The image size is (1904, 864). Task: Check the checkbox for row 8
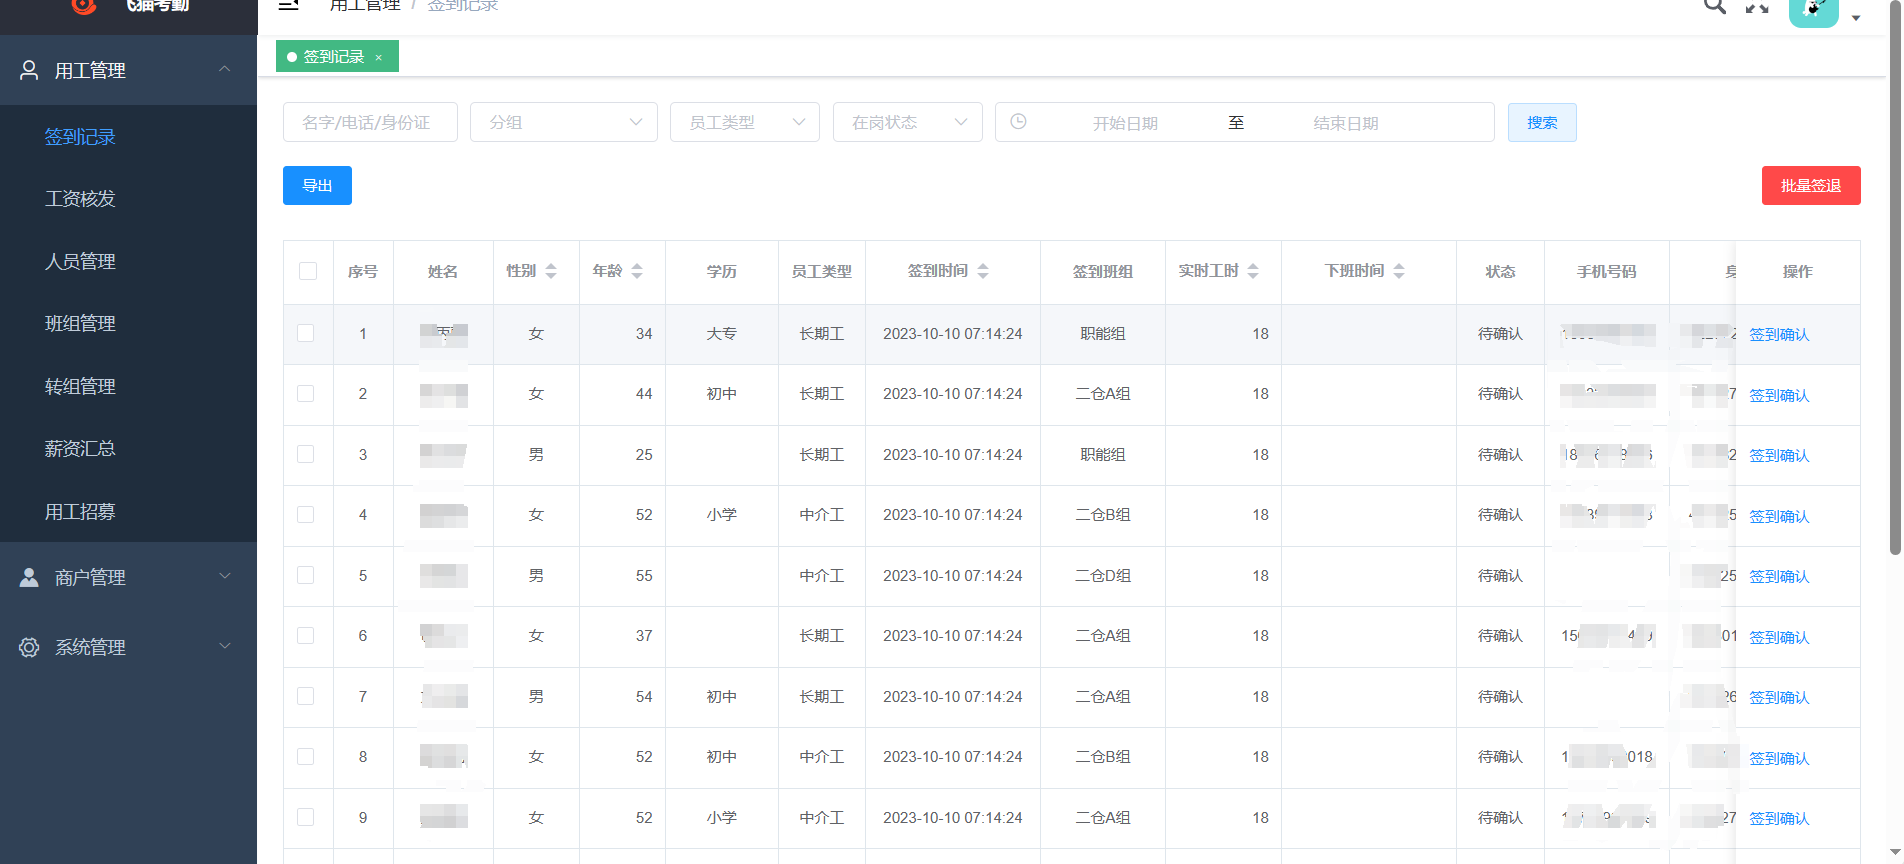coord(306,756)
